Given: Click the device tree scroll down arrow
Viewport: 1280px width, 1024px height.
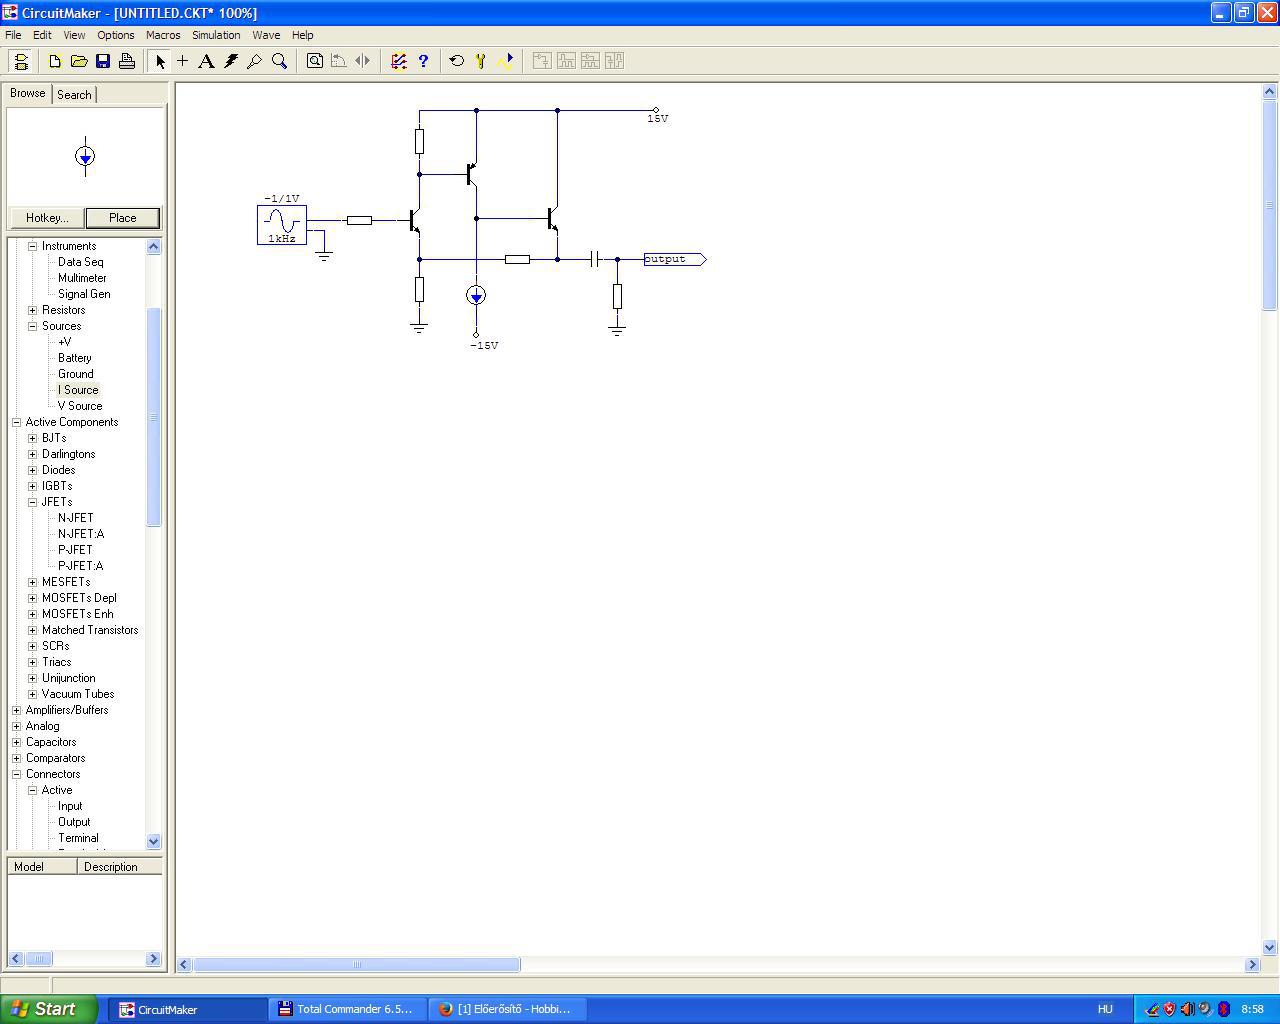Looking at the screenshot, I should point(154,841).
